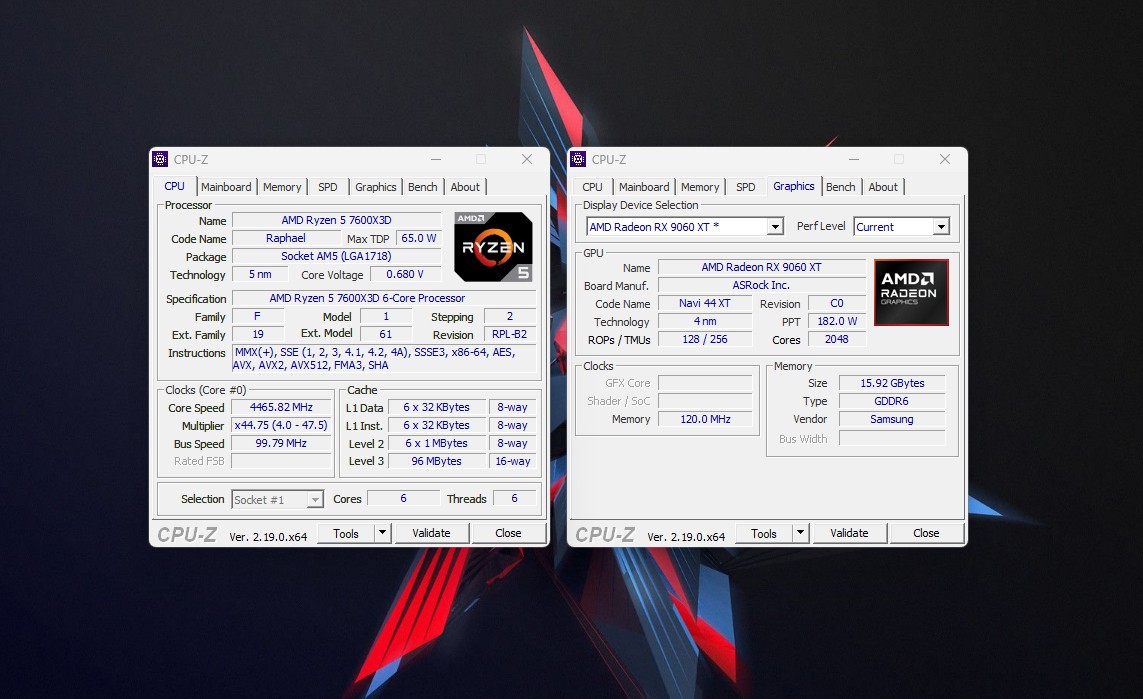Click the Specification field text
This screenshot has width=1143, height=699.
(x=384, y=298)
